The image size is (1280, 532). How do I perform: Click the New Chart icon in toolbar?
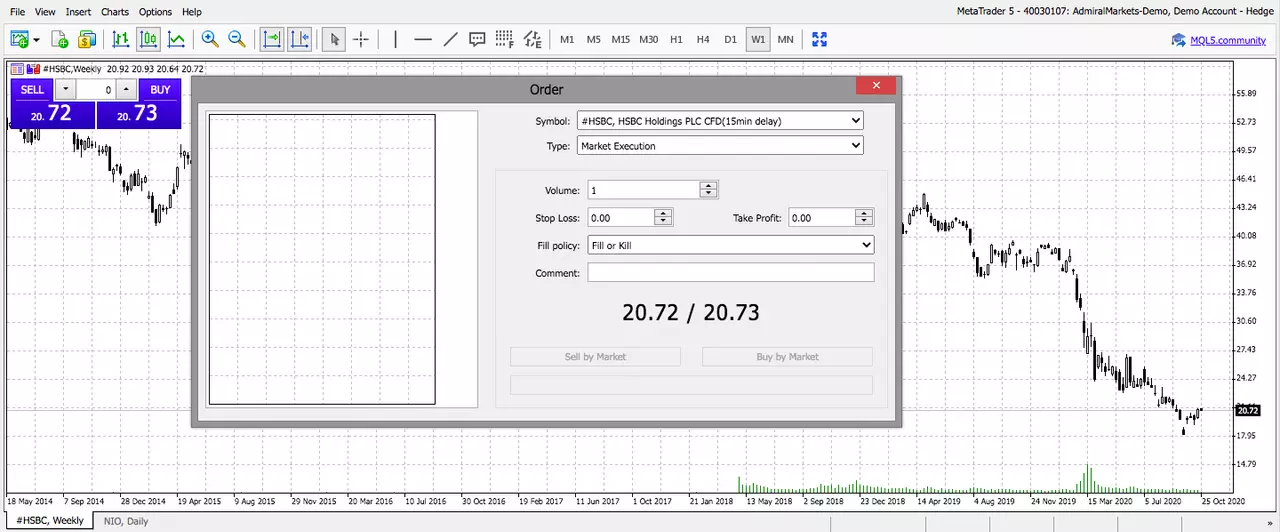19,39
